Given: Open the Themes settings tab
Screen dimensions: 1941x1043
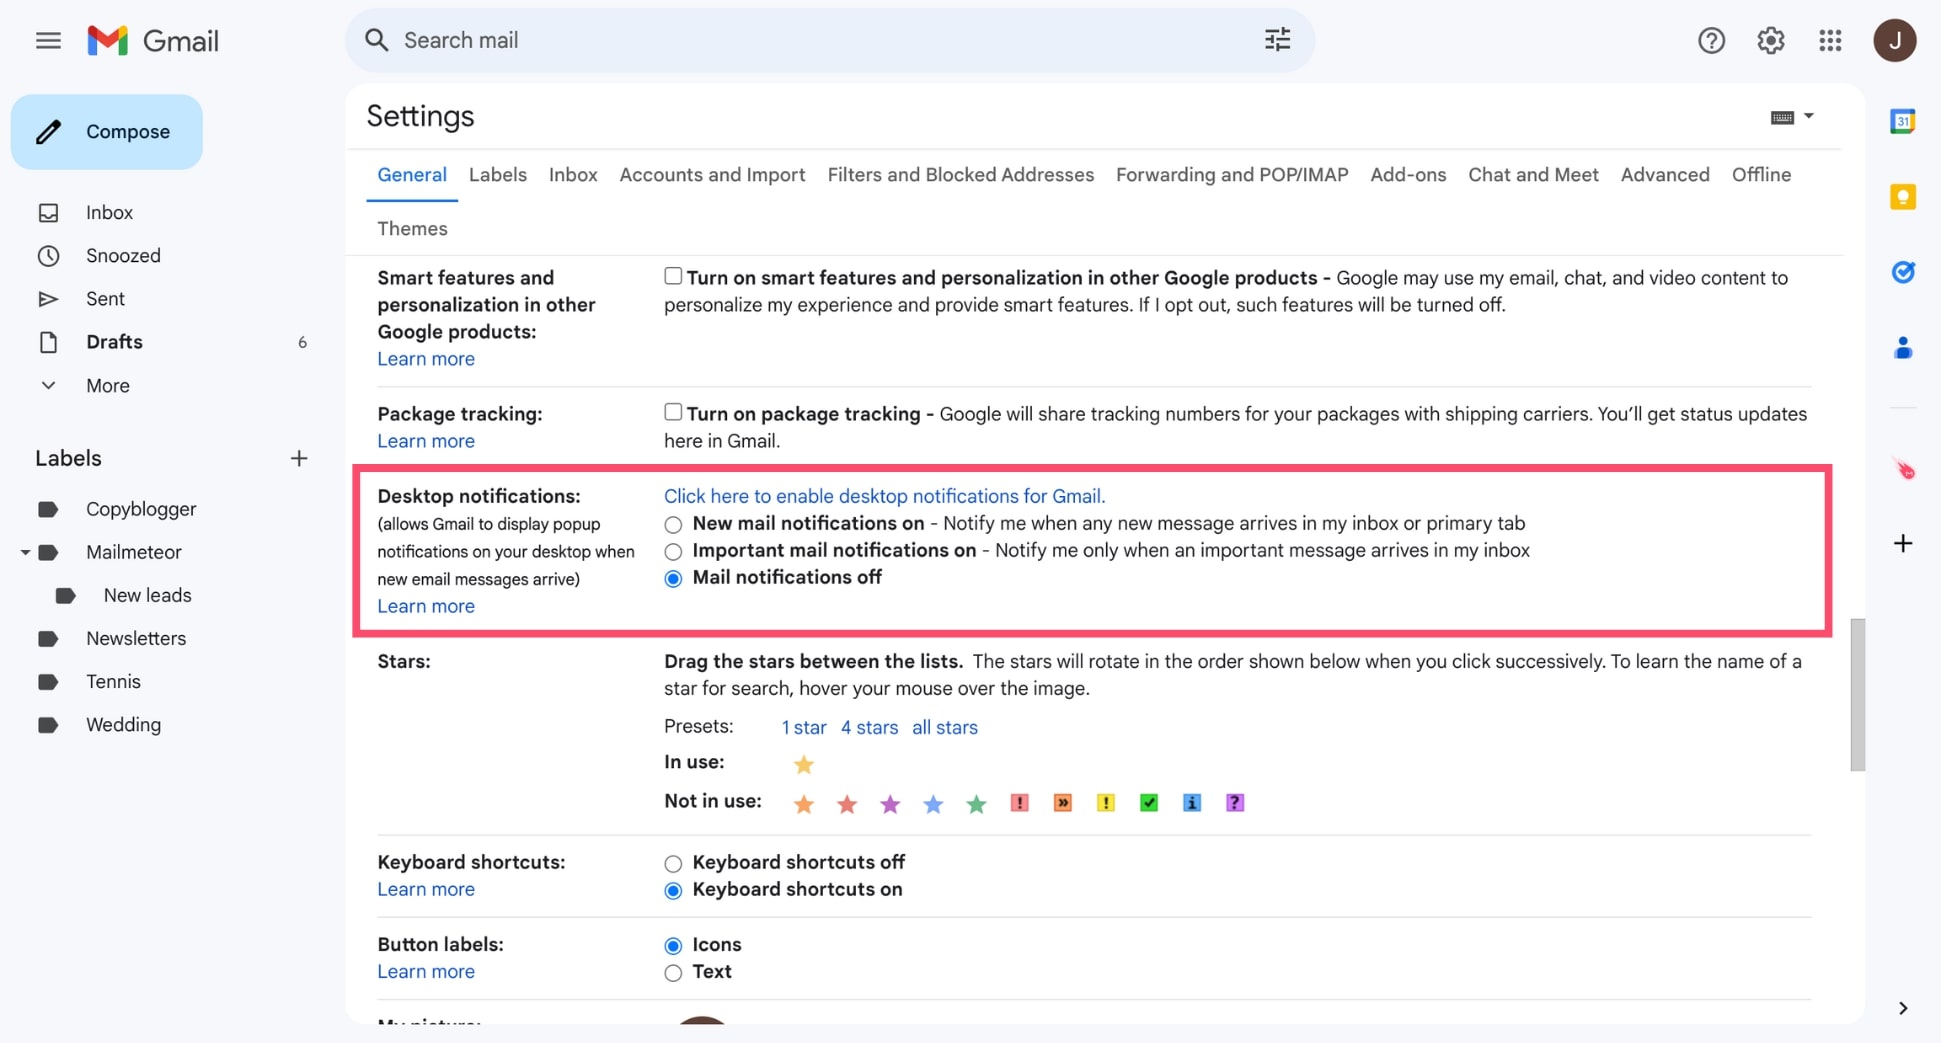Looking at the screenshot, I should pyautogui.click(x=412, y=228).
